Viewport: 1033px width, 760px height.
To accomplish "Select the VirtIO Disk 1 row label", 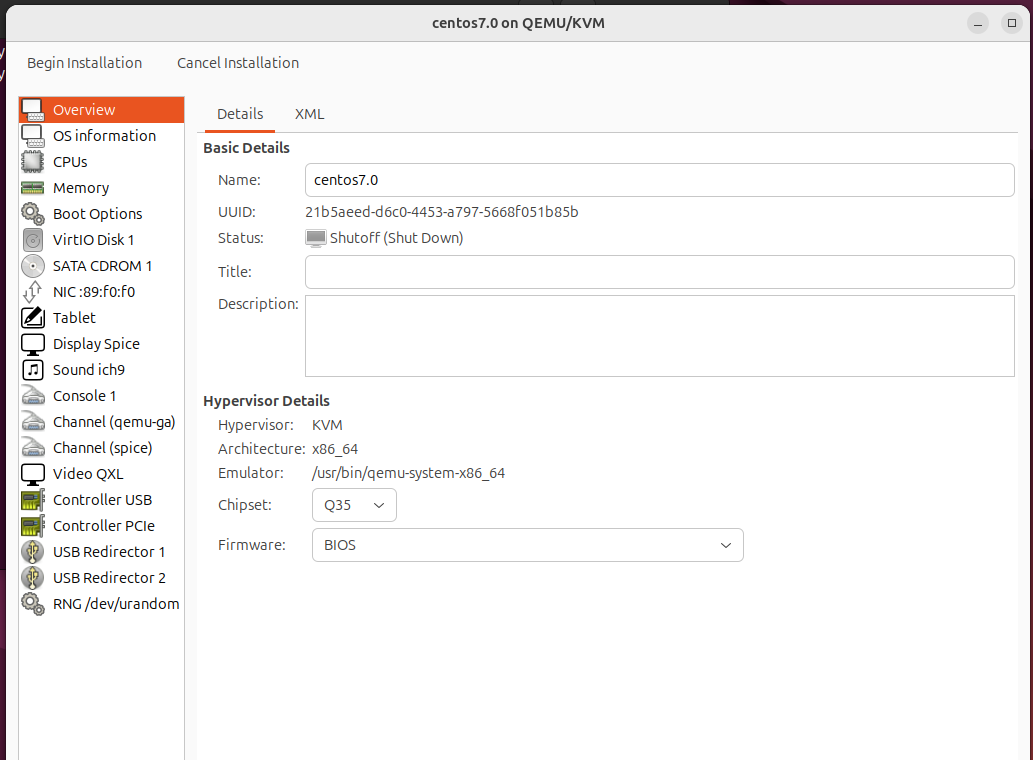I will (x=93, y=240).
